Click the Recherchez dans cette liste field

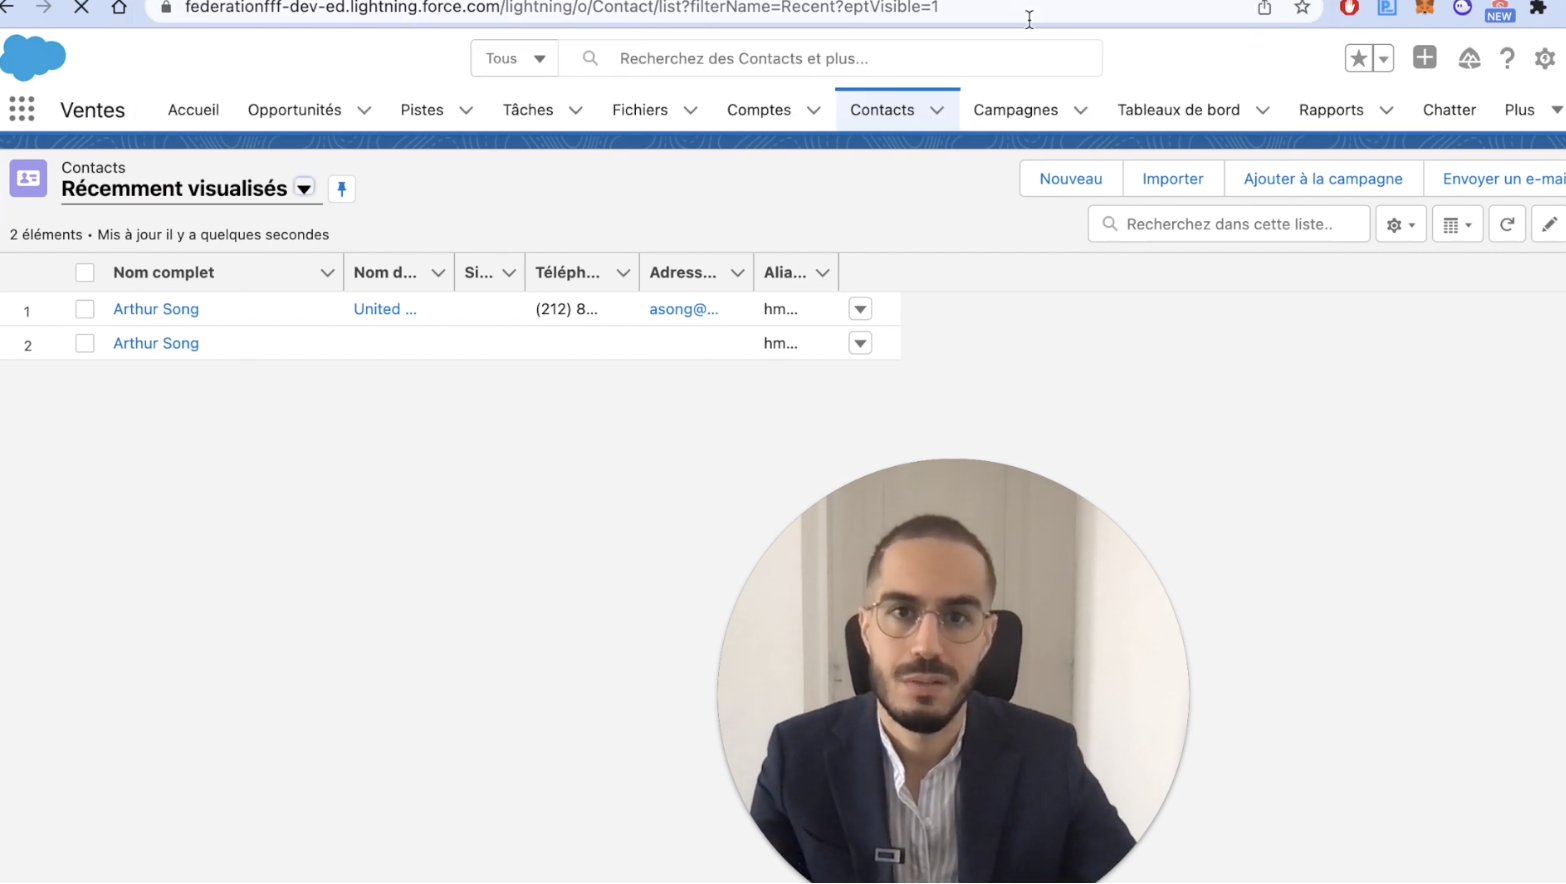pos(1240,224)
